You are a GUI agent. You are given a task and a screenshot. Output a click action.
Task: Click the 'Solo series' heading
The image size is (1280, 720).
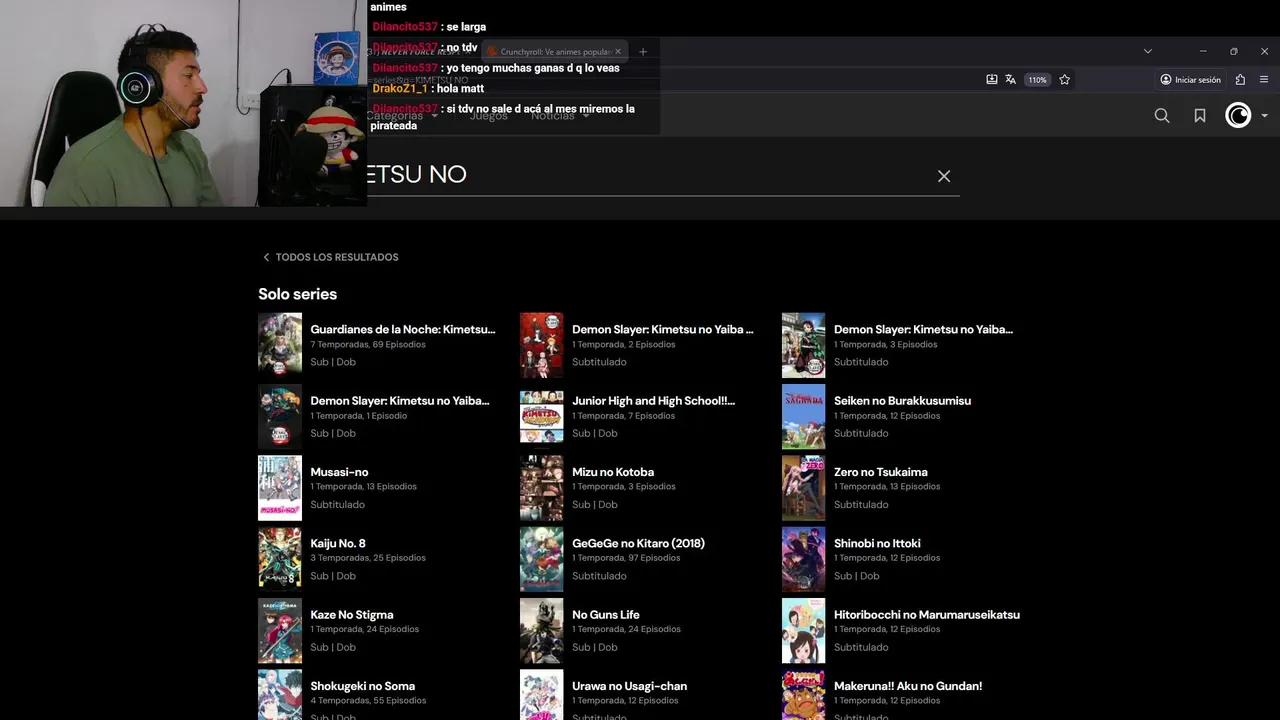298,294
